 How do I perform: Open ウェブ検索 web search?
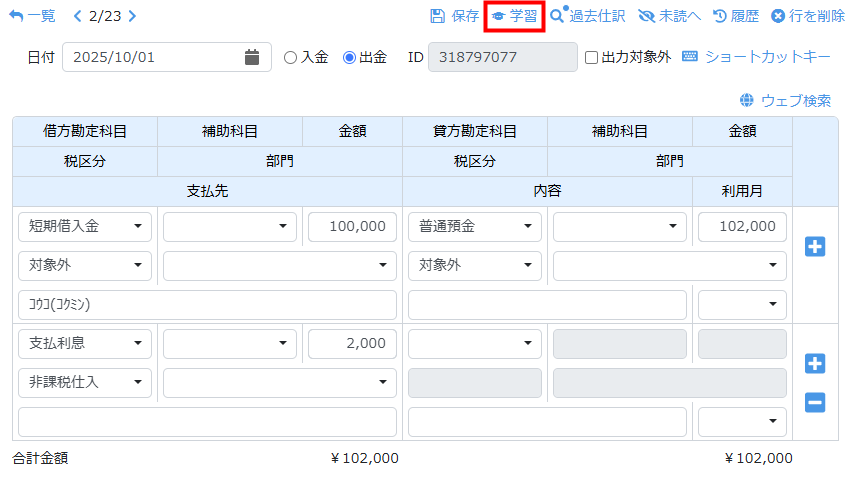[785, 100]
